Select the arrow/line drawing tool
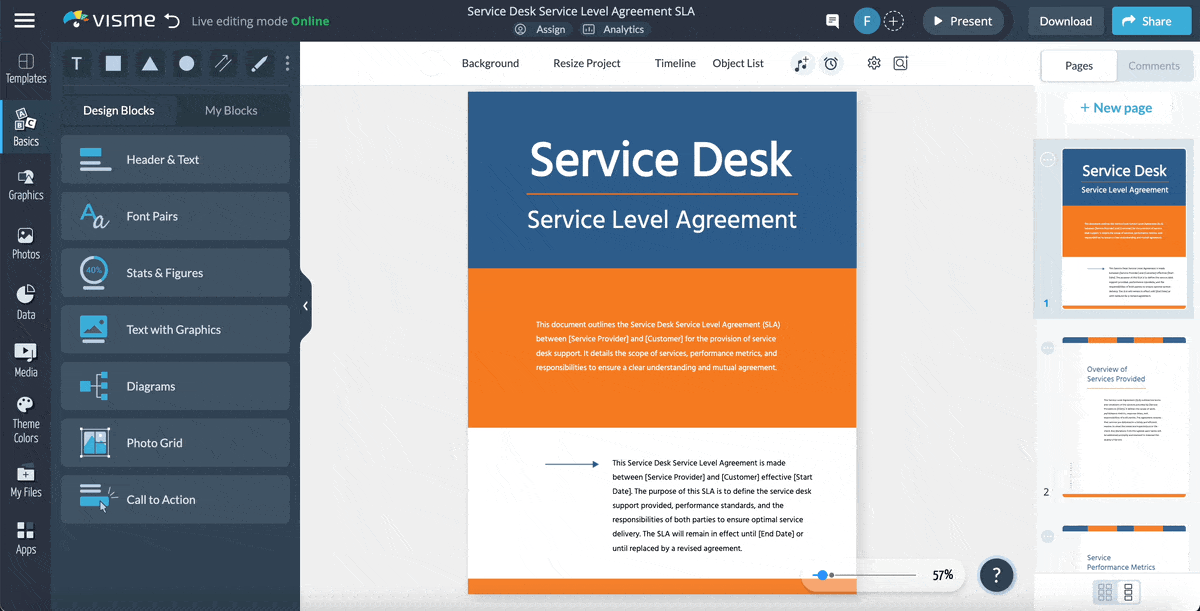This screenshot has height=611, width=1200. pyautogui.click(x=221, y=63)
